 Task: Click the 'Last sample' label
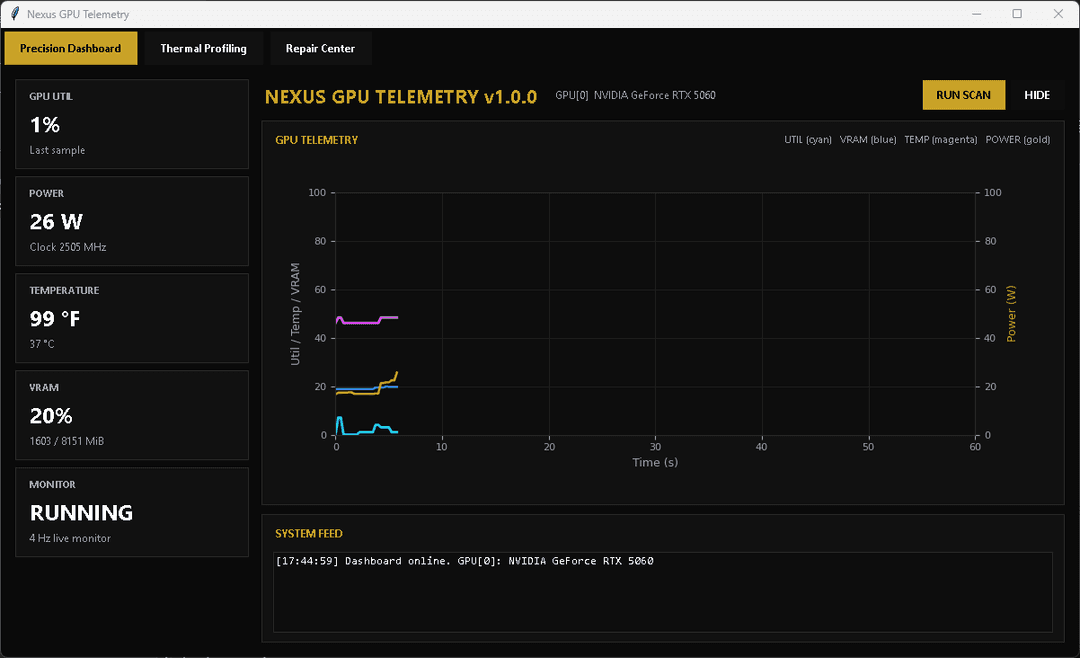click(57, 150)
